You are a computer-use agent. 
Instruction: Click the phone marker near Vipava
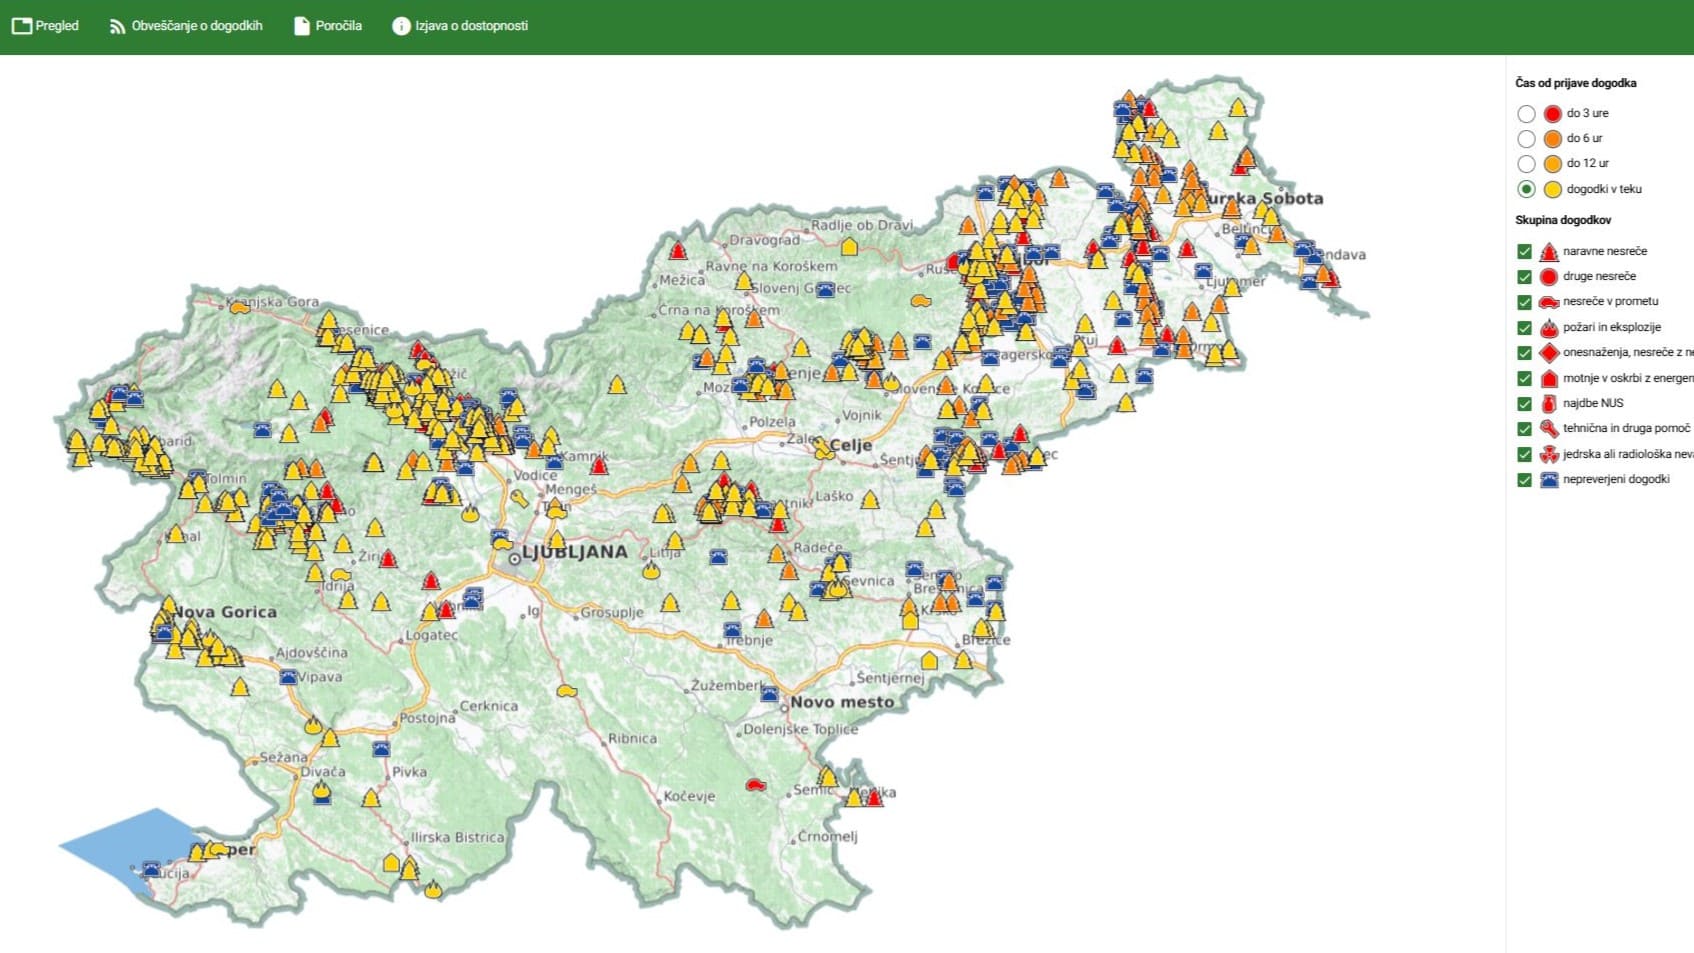(288, 677)
